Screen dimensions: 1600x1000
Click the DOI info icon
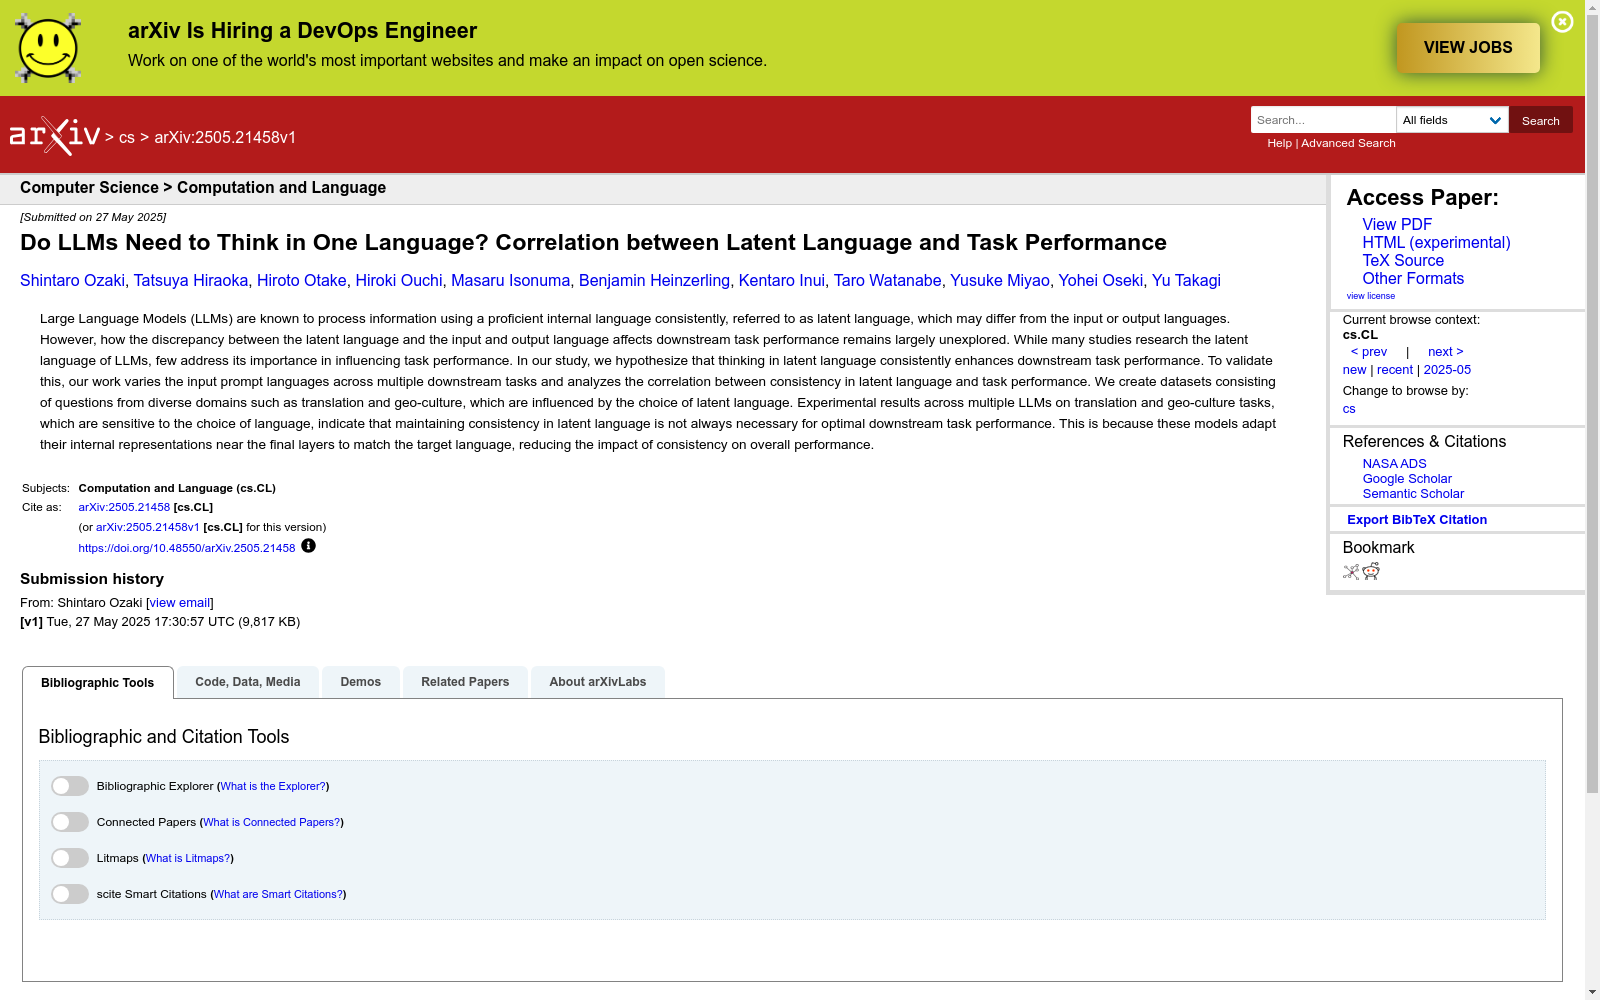(x=308, y=546)
